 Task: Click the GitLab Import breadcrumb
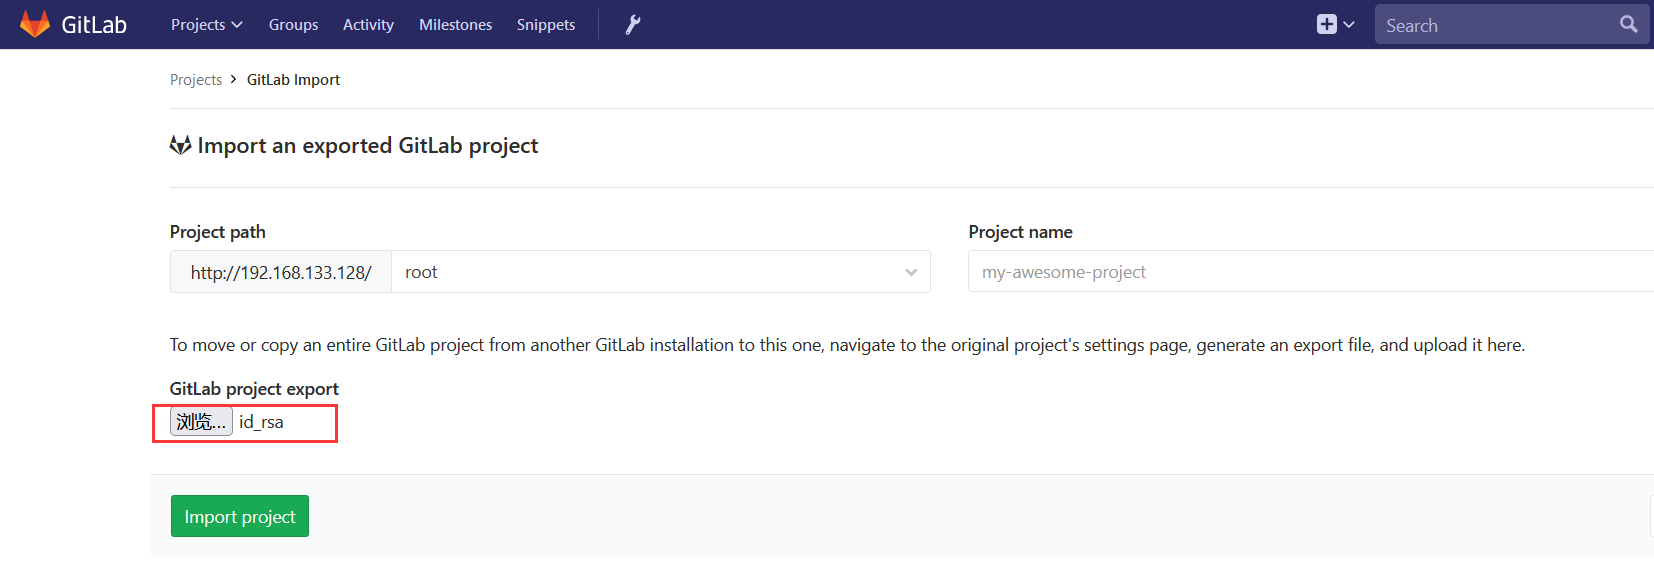coord(293,80)
